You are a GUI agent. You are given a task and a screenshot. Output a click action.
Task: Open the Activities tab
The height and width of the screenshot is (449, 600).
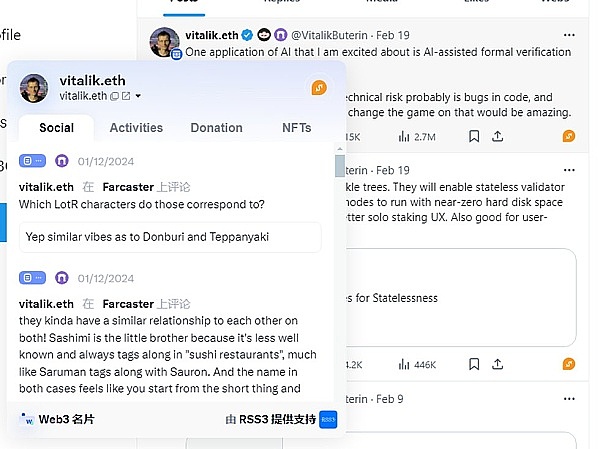(136, 128)
